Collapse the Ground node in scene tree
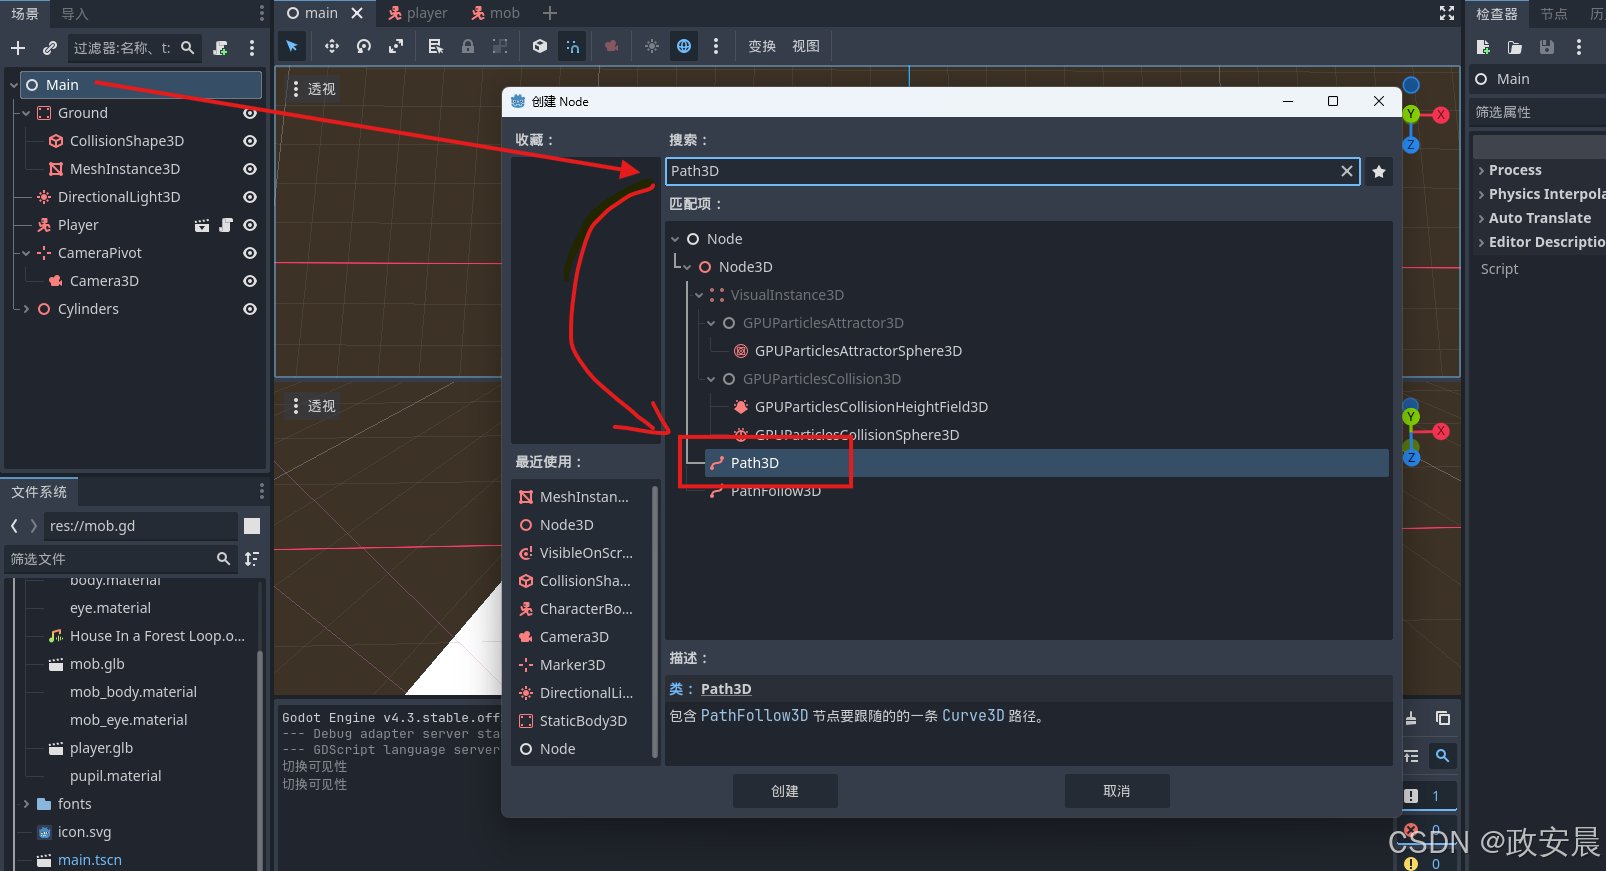Screen dimensions: 1606x871 (26, 113)
